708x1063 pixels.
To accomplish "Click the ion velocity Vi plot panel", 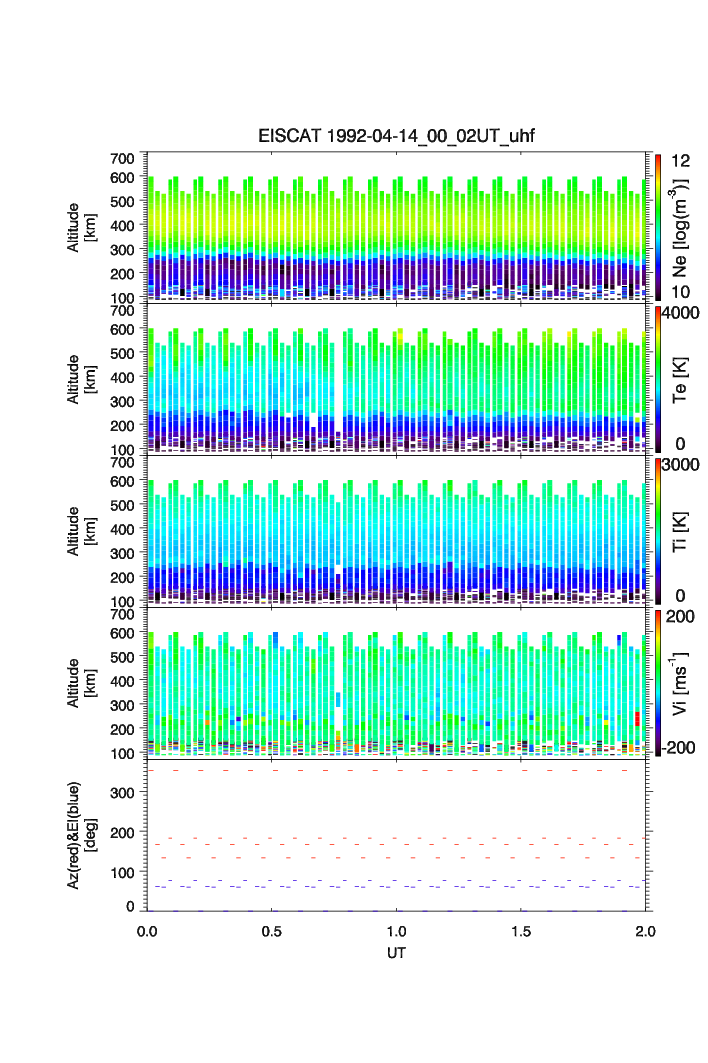I will [x=396, y=683].
